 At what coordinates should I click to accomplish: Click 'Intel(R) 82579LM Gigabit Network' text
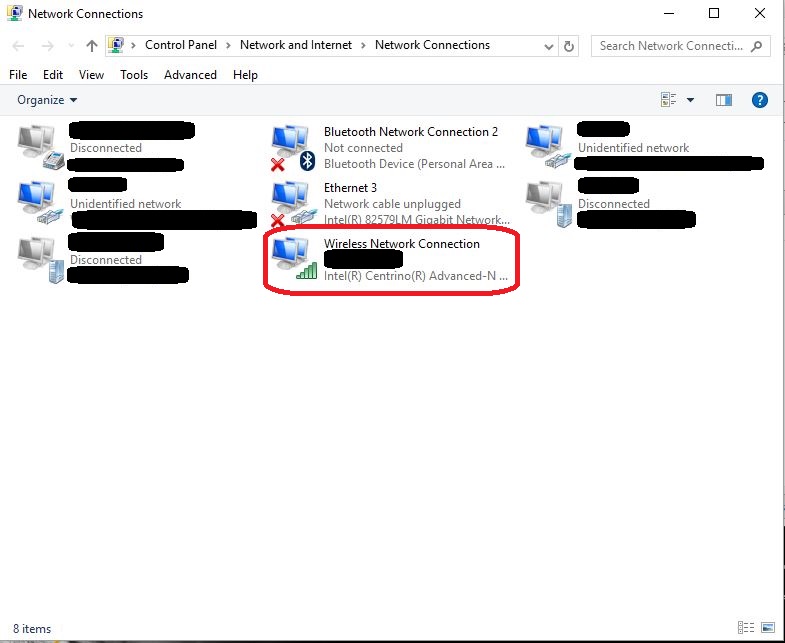pos(417,219)
